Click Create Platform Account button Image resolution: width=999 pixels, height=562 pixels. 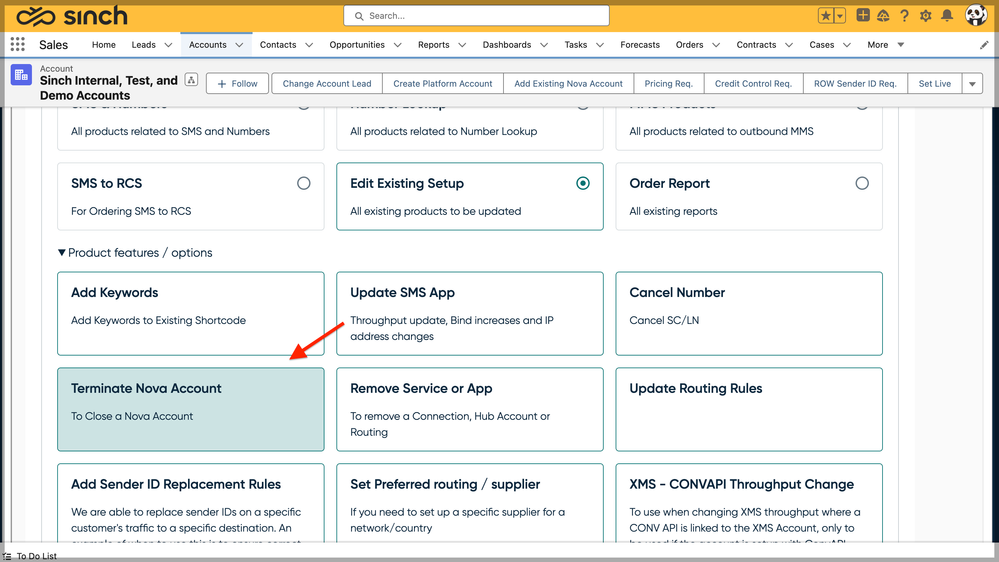(x=443, y=83)
